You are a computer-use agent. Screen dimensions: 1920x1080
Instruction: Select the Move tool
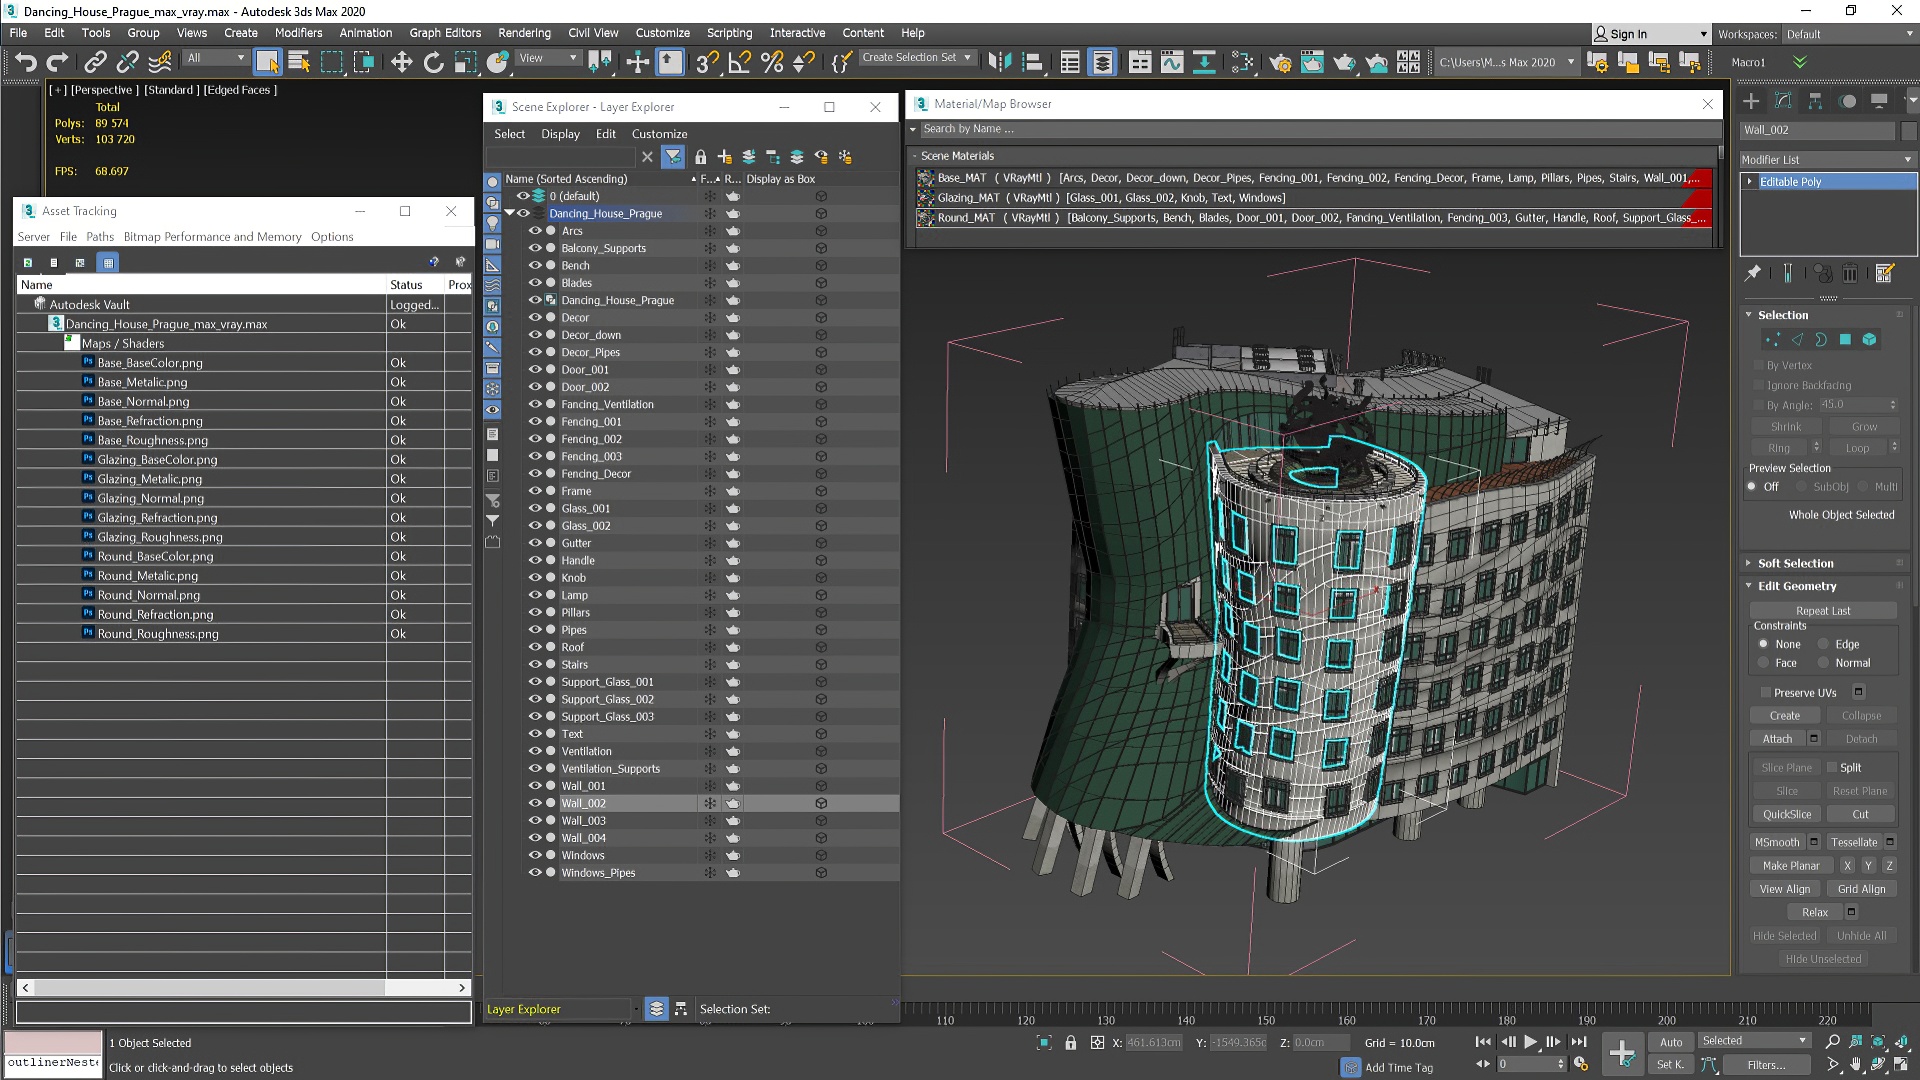click(x=401, y=62)
